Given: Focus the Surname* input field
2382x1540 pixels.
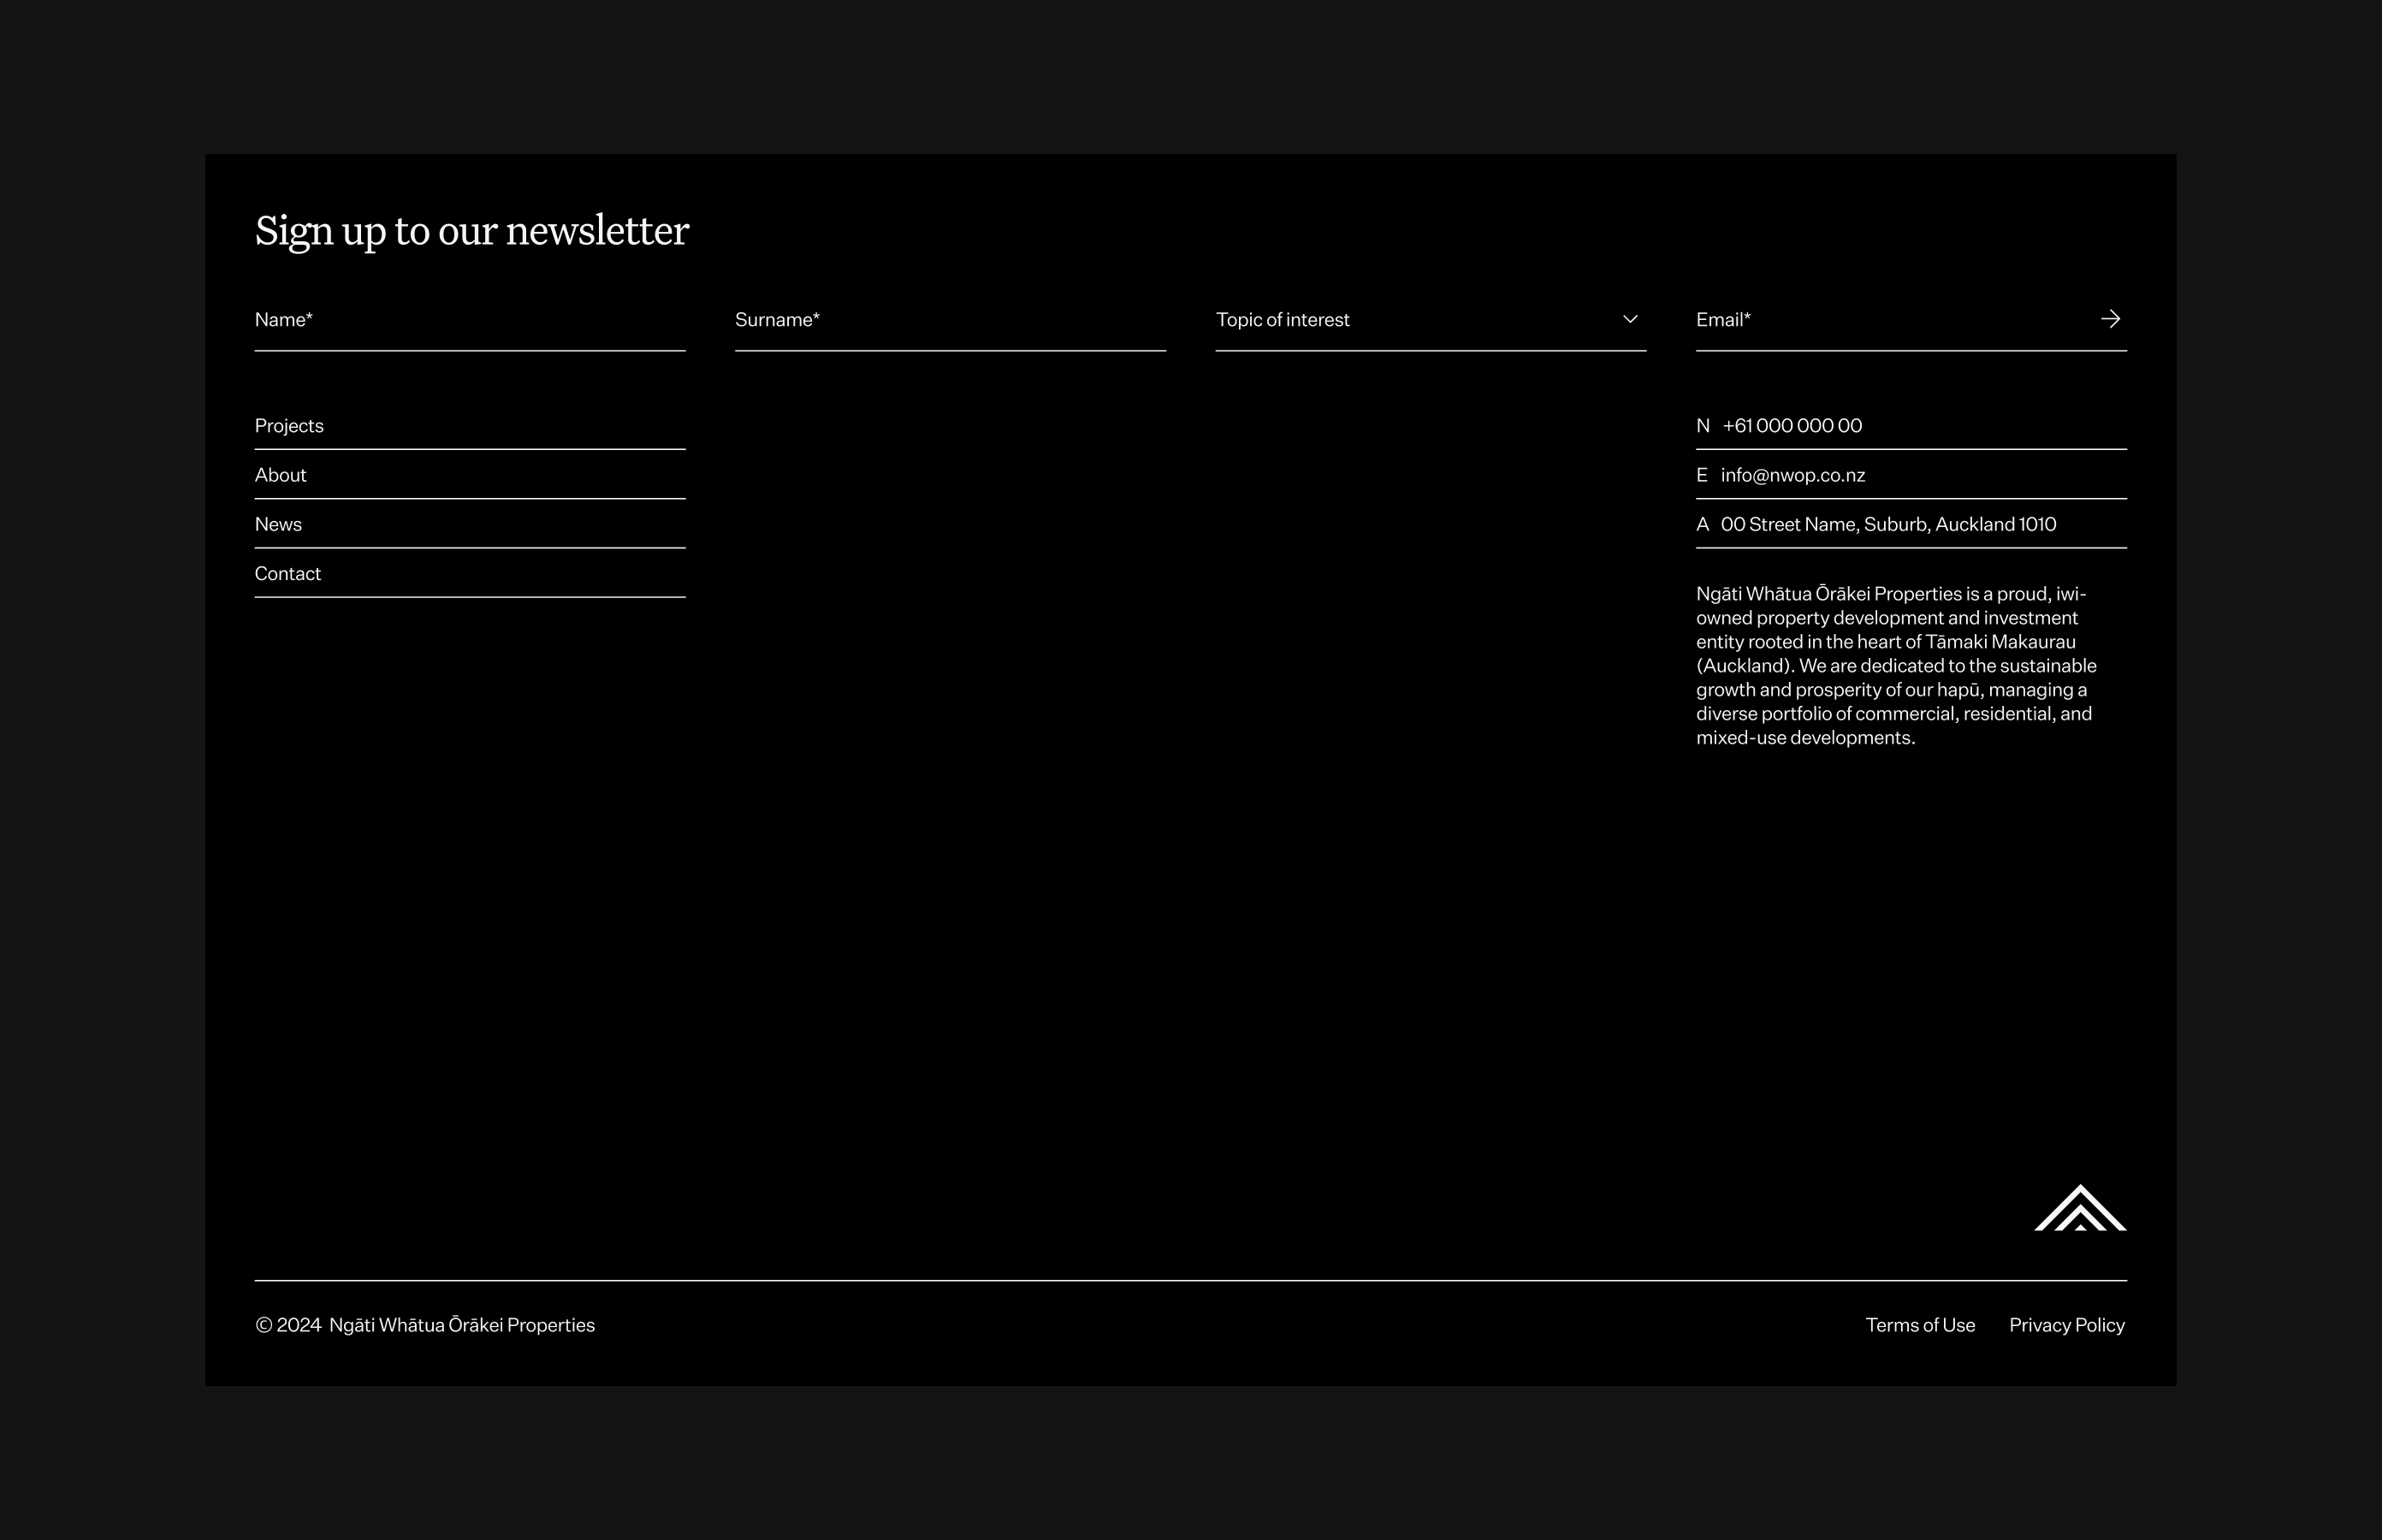Looking at the screenshot, I should click(x=950, y=320).
